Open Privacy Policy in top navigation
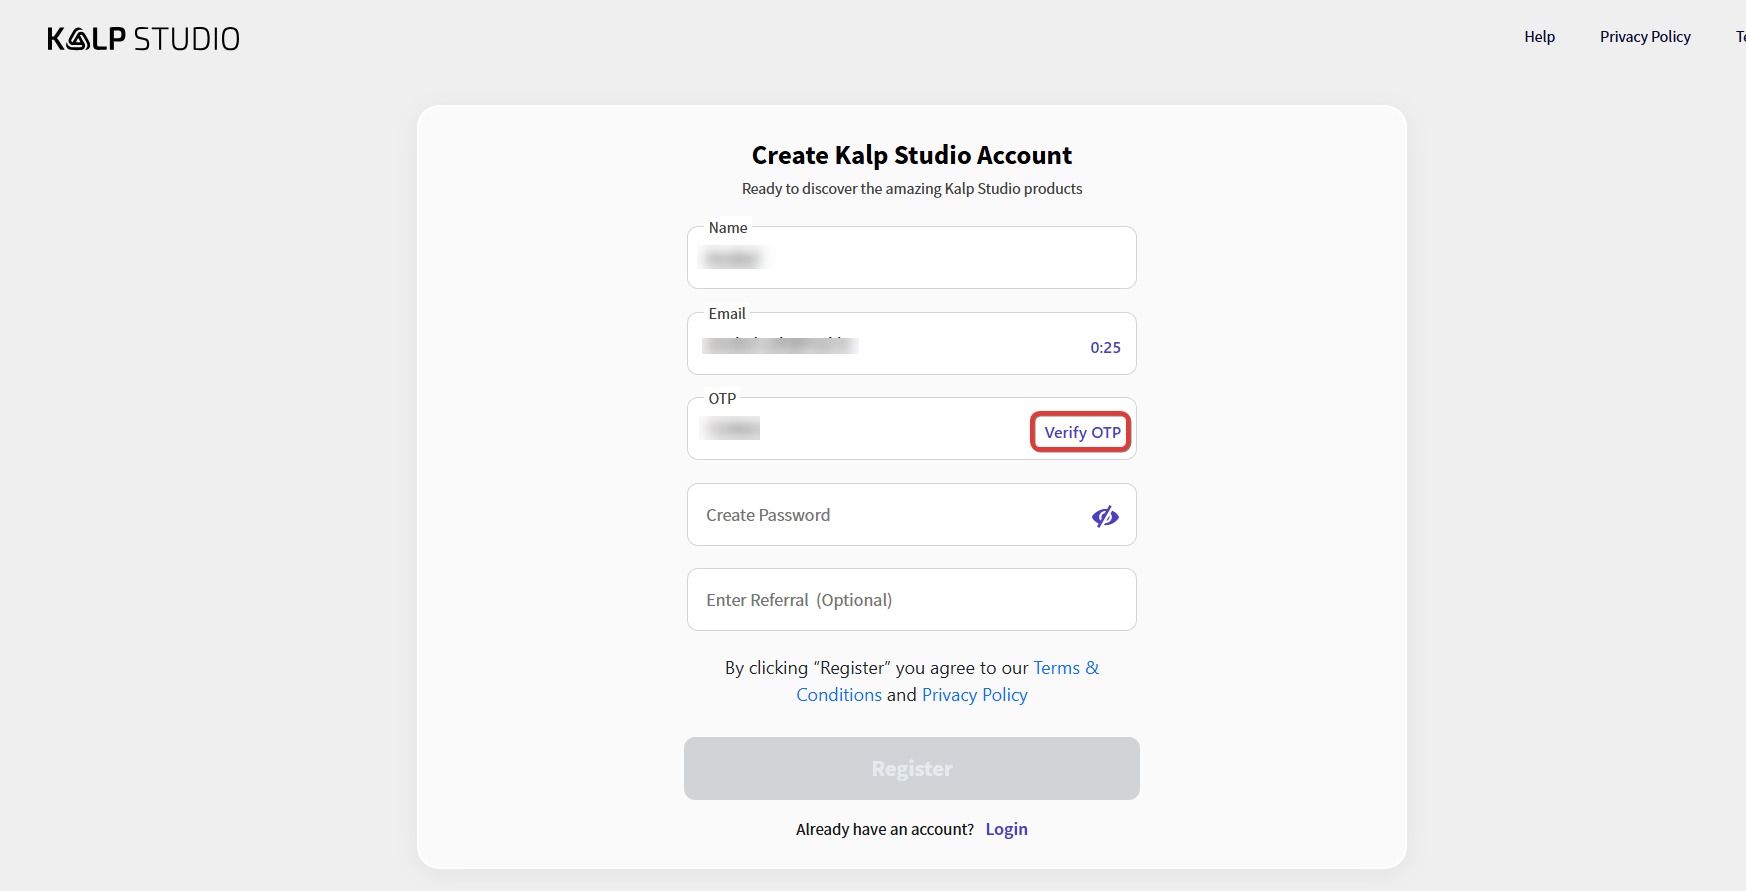This screenshot has width=1746, height=891. point(1645,37)
